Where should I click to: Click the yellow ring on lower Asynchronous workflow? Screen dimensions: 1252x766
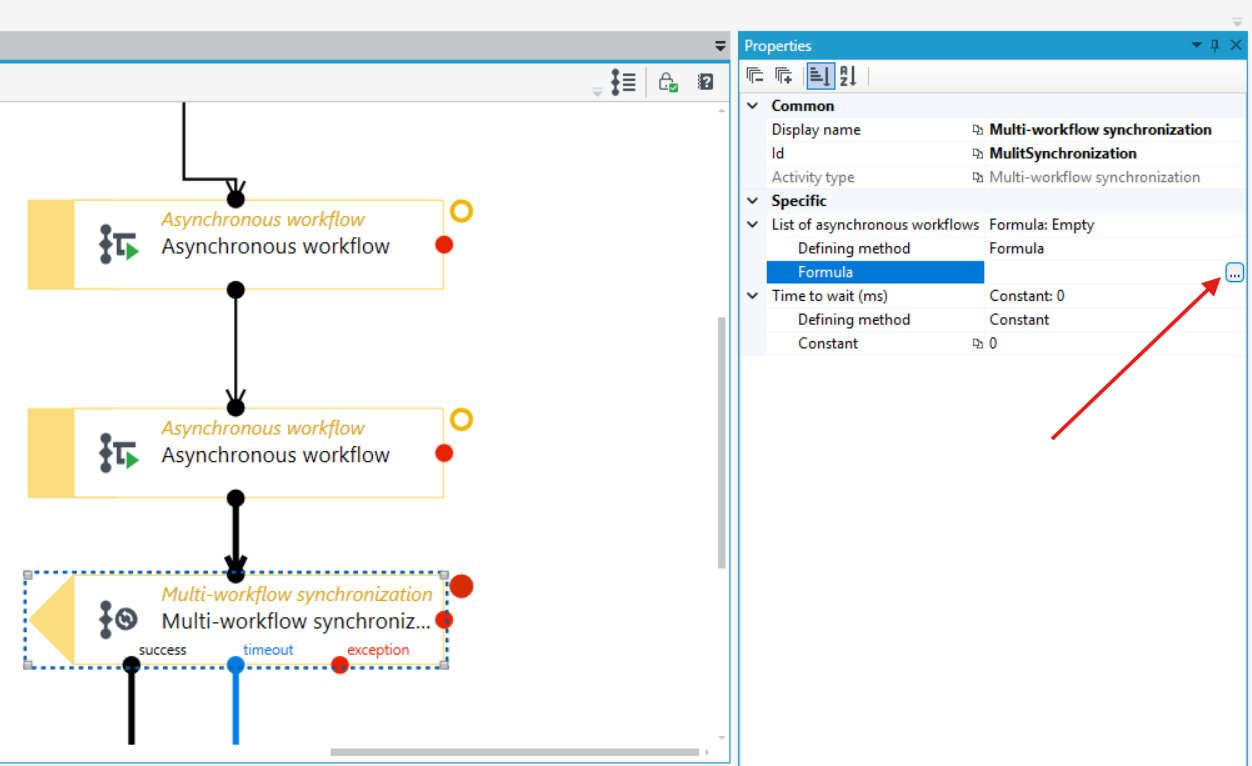coord(461,419)
